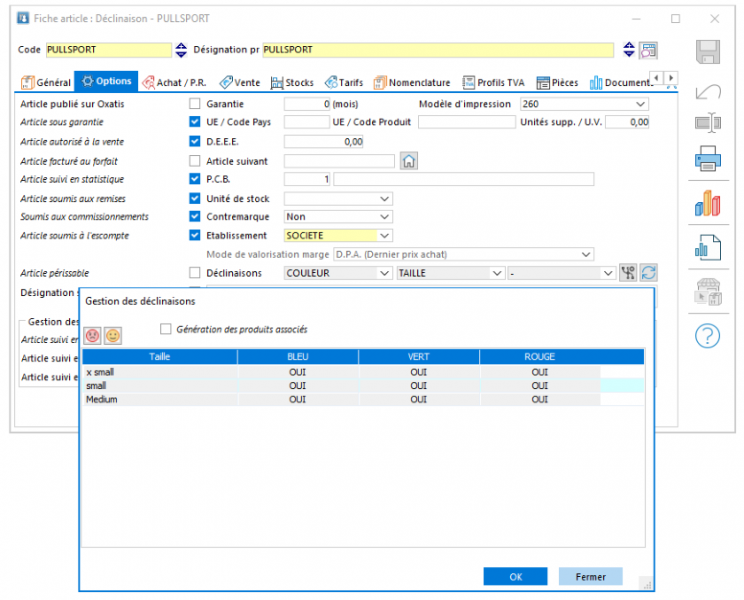
Task: Click the house icon beside Article suivant
Action: click(409, 161)
